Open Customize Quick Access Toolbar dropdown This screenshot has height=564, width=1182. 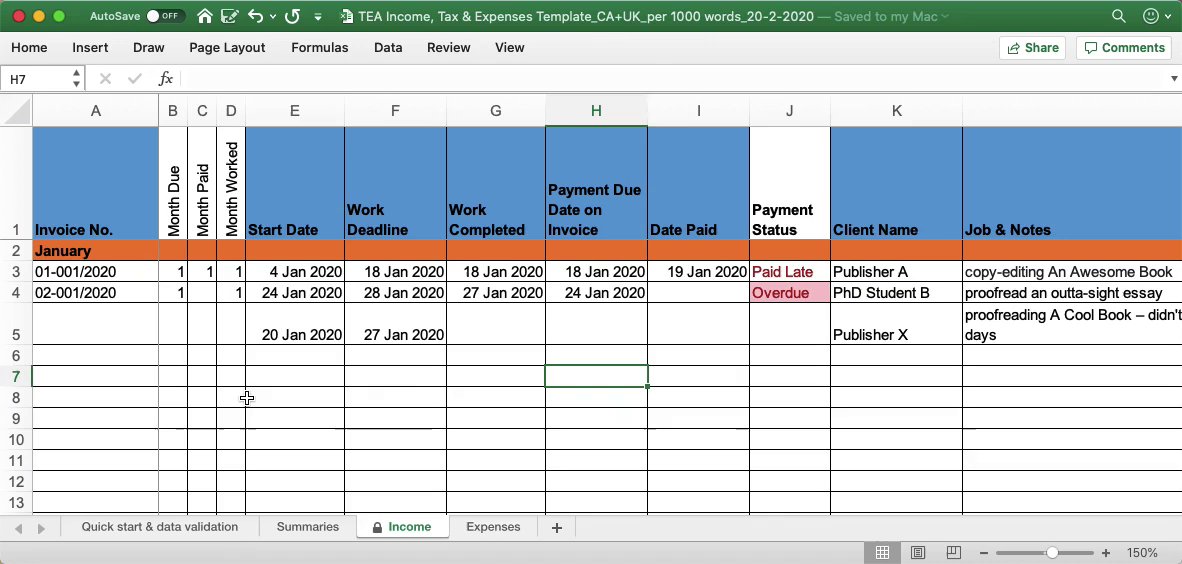317,16
